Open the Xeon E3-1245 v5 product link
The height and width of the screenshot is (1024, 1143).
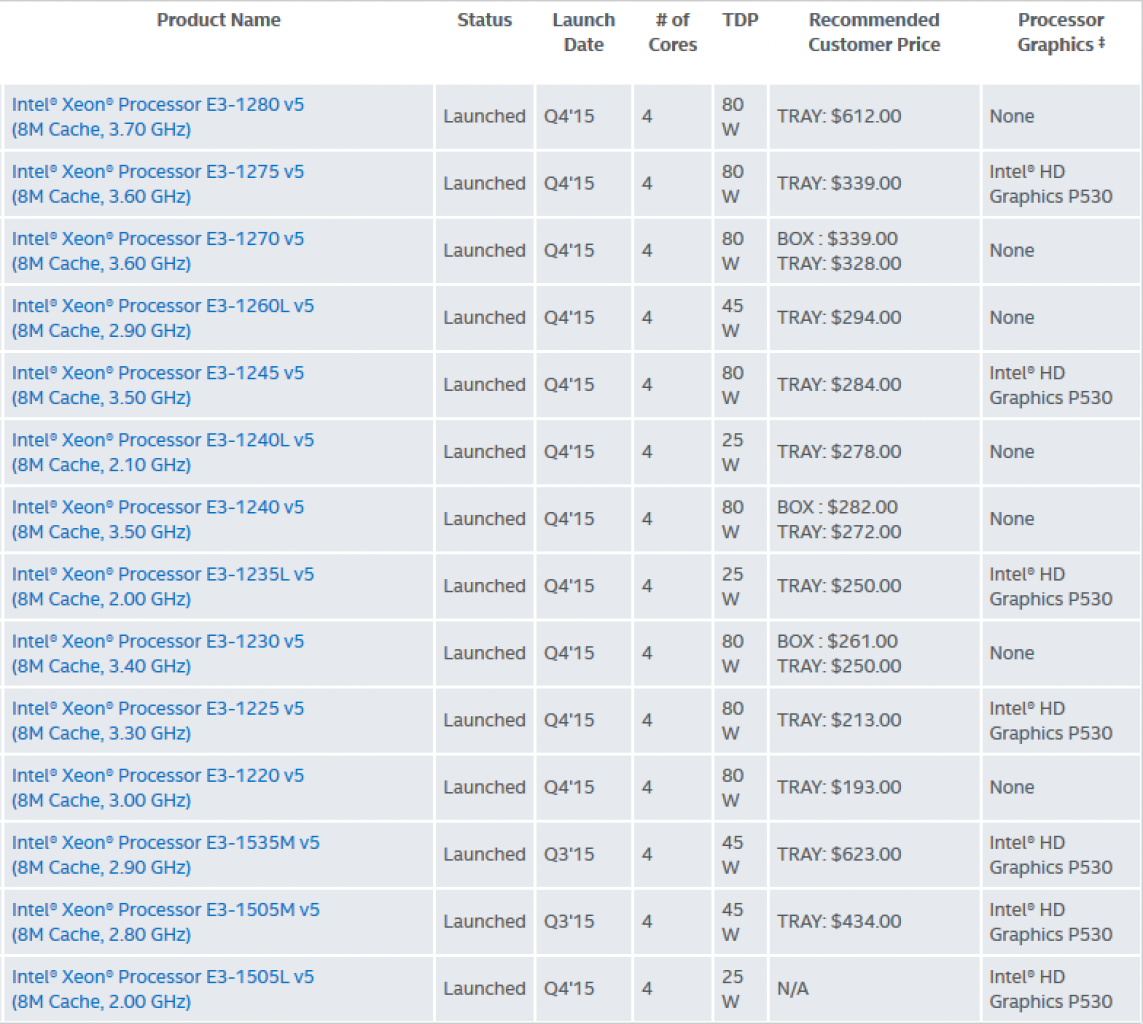[157, 385]
